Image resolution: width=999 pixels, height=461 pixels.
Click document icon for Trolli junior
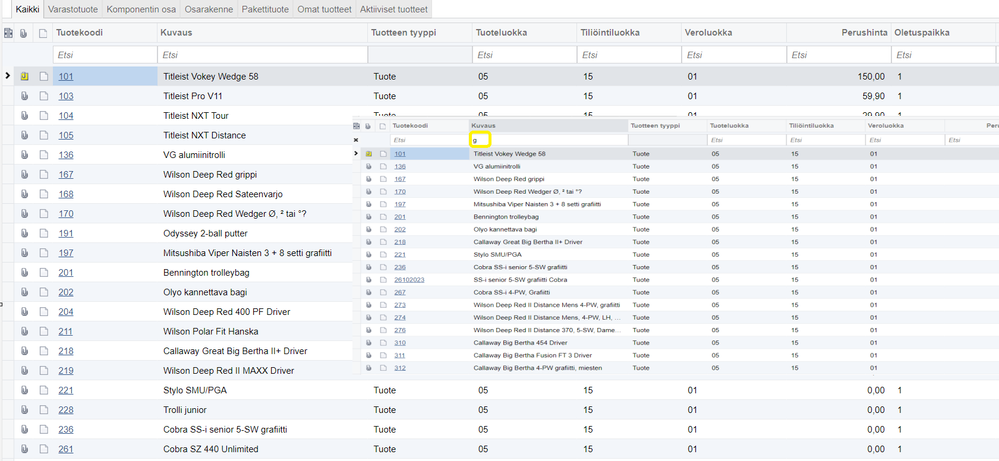coord(43,410)
